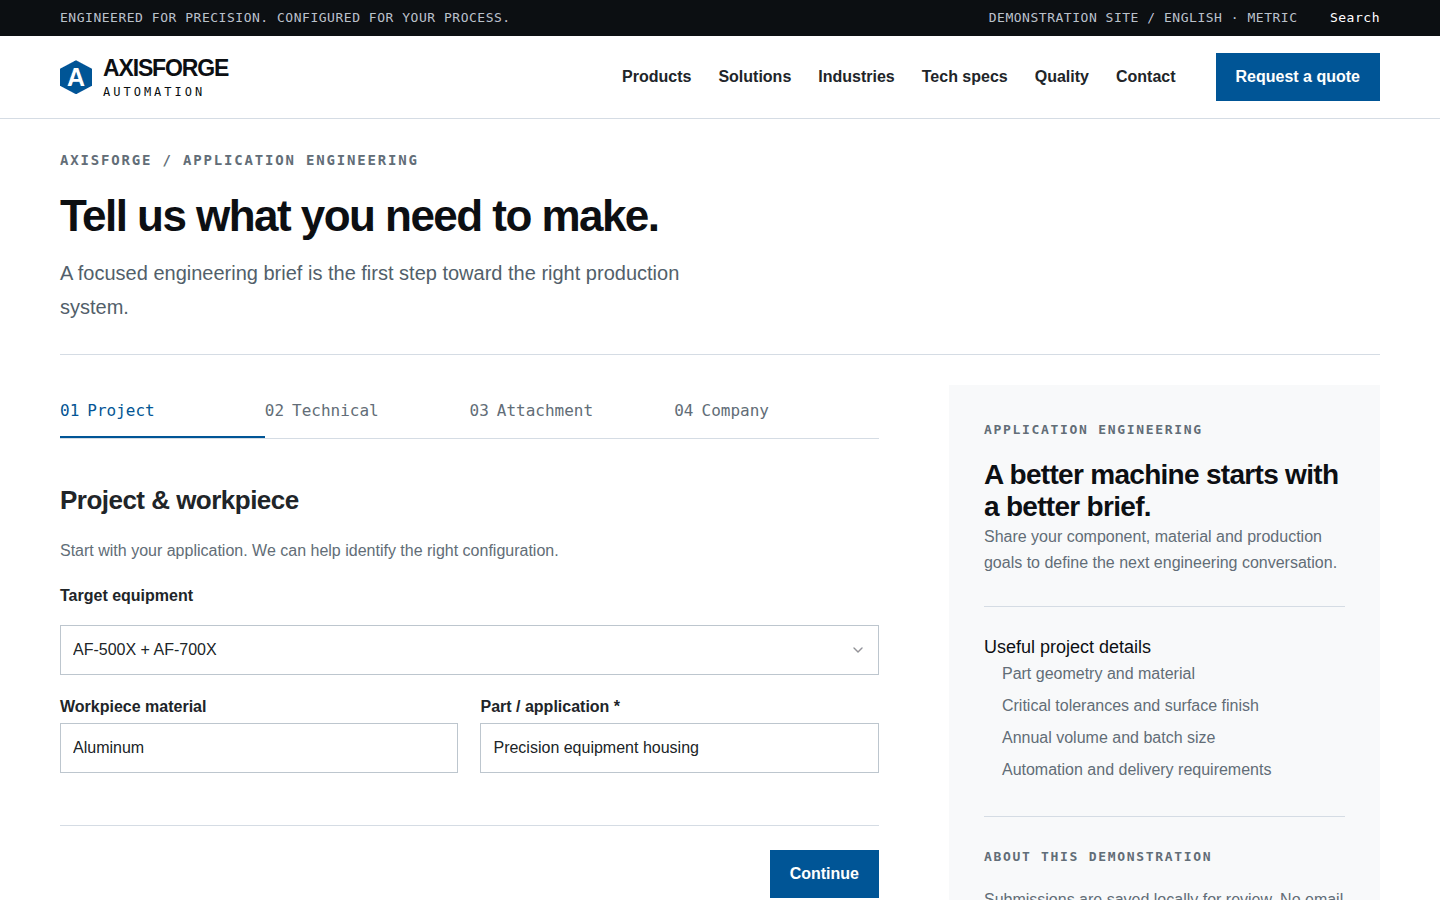Viewport: 1440px width, 900px height.
Task: Click the APPLICATION ENGINEERING breadcrumb
Action: [x=300, y=160]
